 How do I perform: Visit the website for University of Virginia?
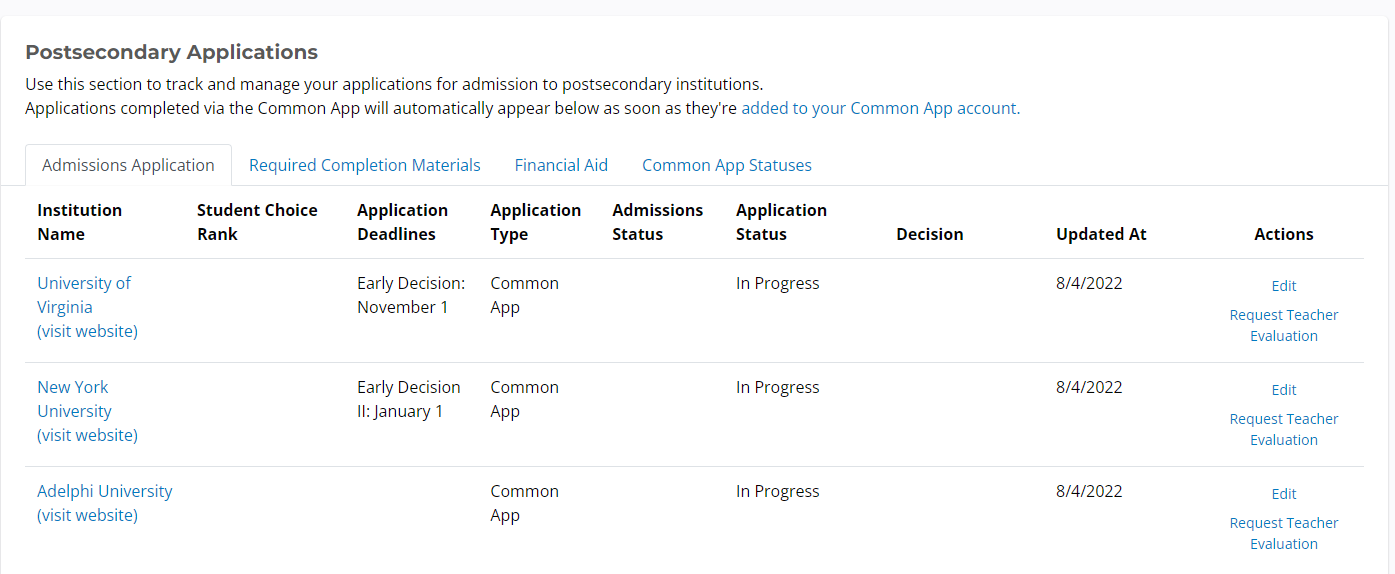pos(87,331)
